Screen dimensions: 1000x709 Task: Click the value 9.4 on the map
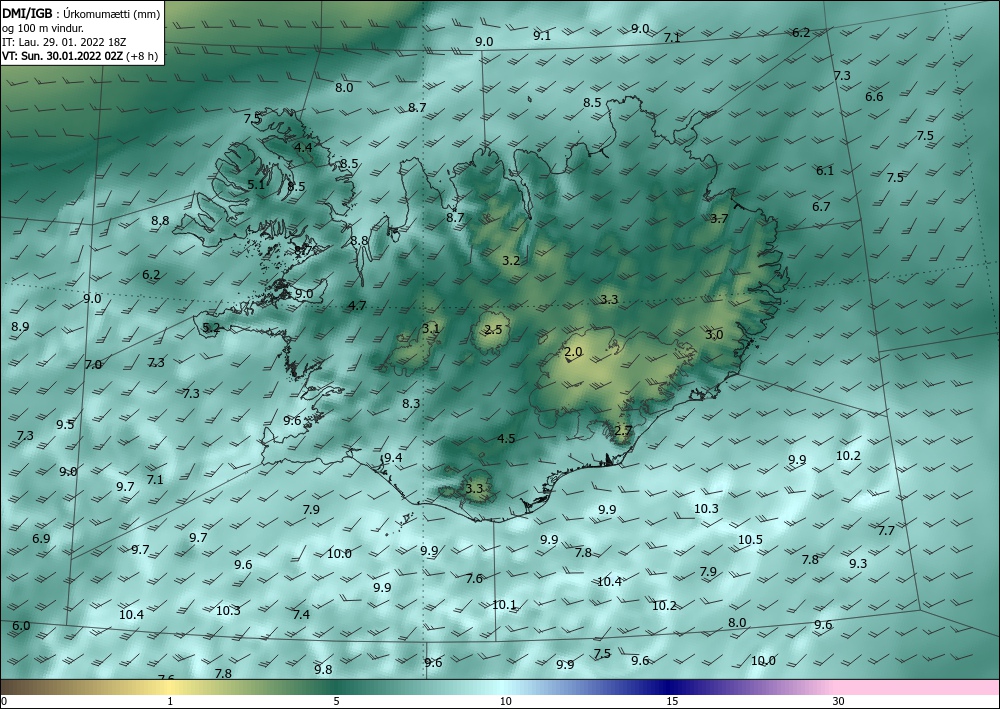pos(393,458)
